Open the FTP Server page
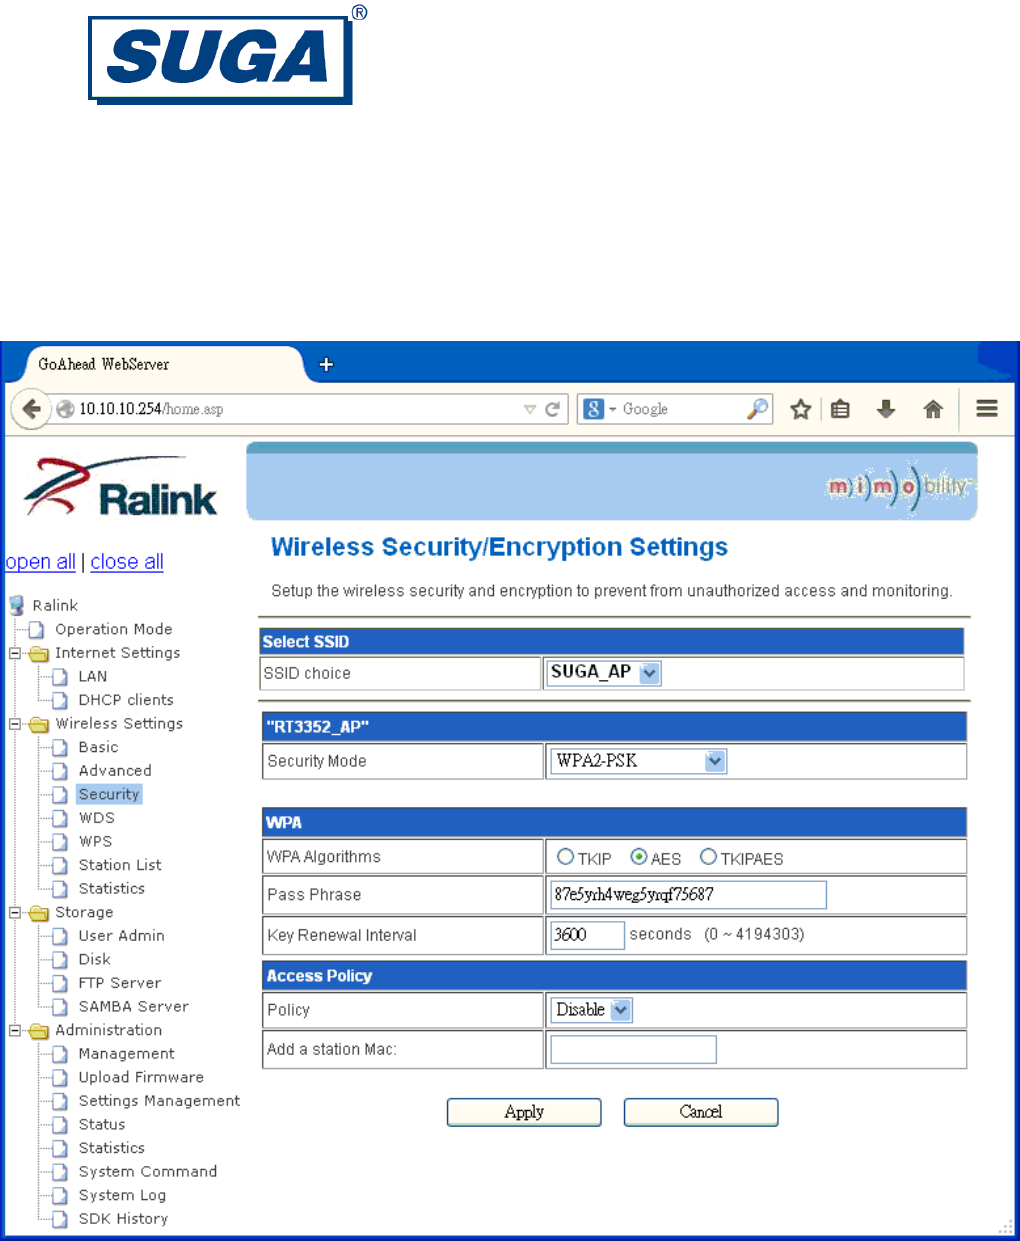 click(x=120, y=983)
